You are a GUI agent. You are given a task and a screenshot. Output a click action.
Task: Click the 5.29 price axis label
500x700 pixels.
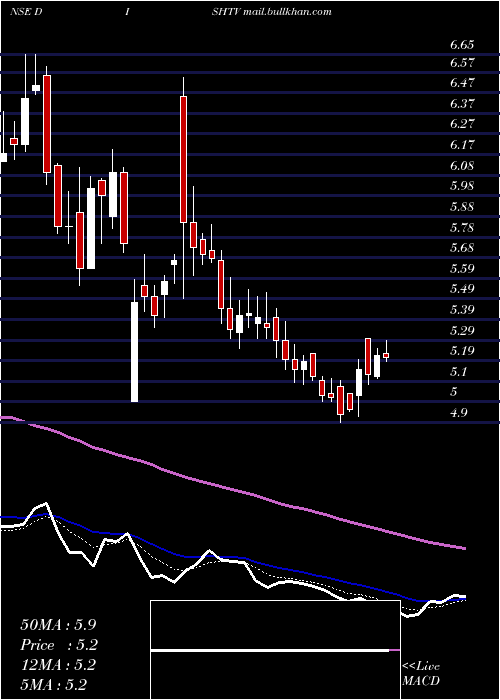462,331
